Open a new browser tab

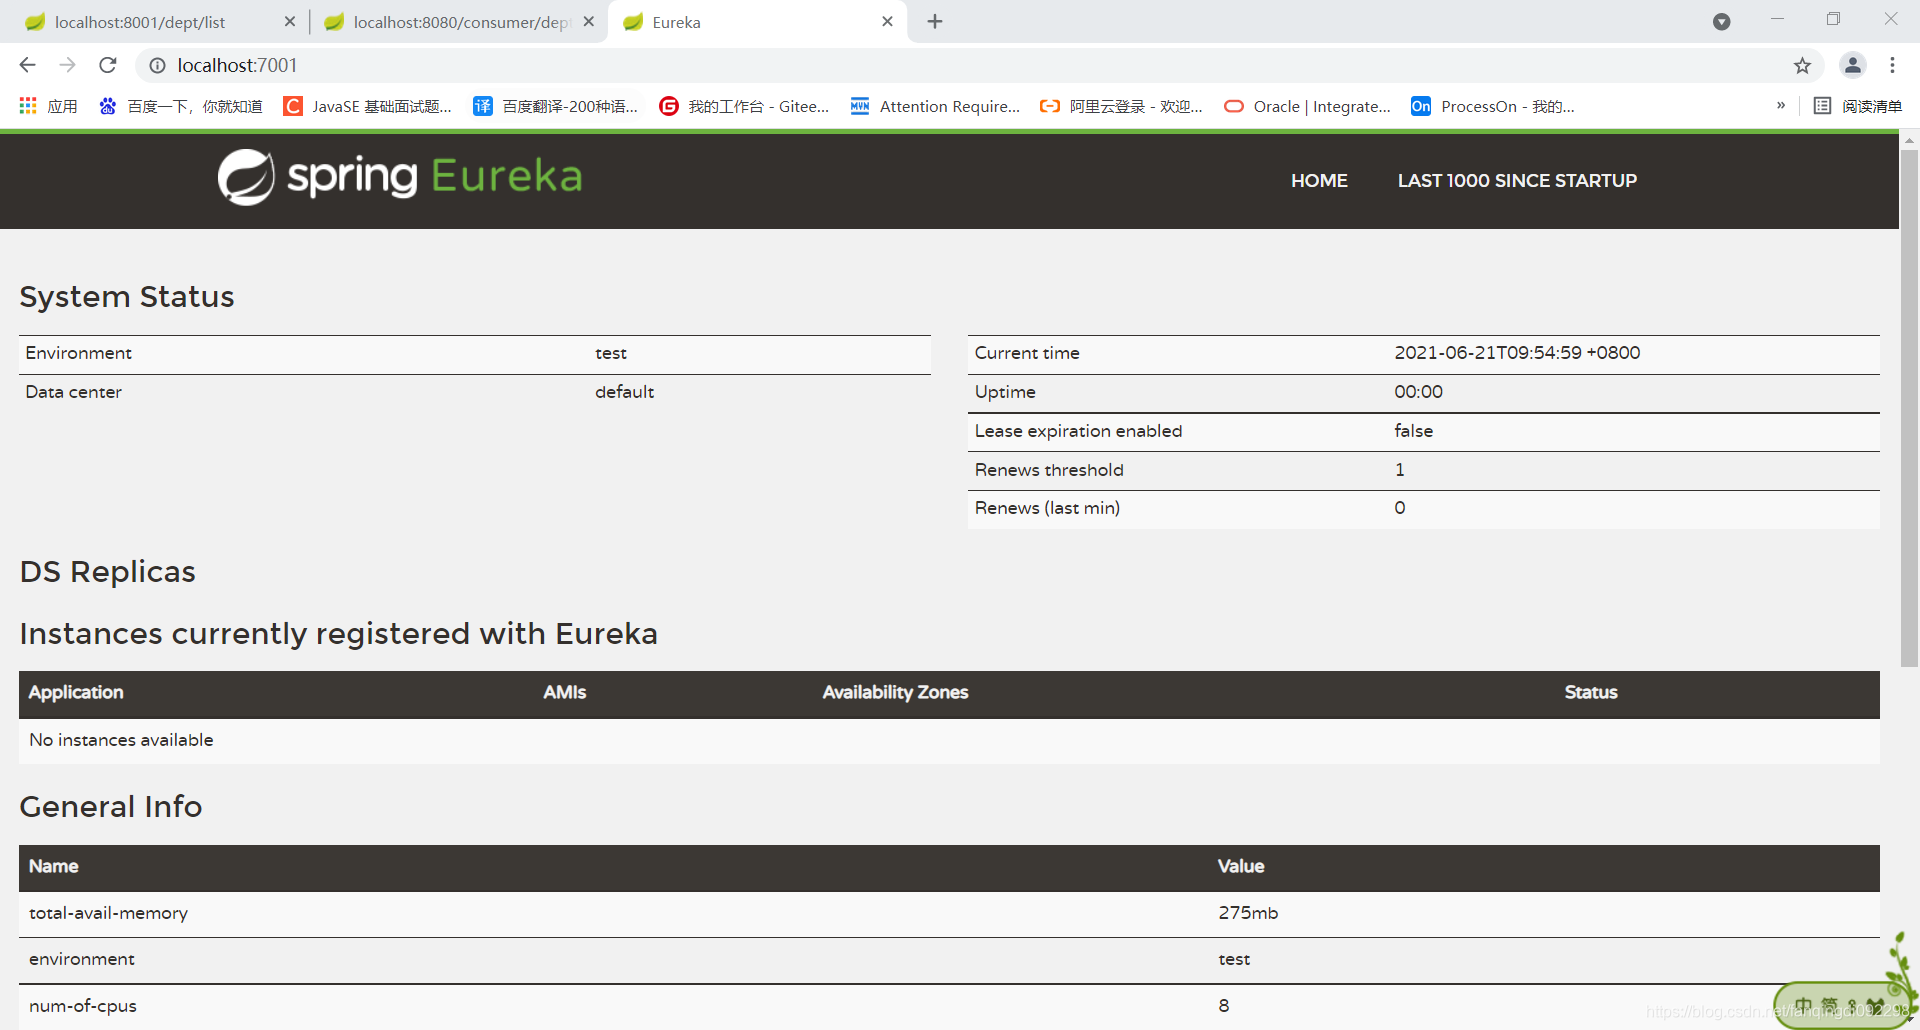[935, 21]
